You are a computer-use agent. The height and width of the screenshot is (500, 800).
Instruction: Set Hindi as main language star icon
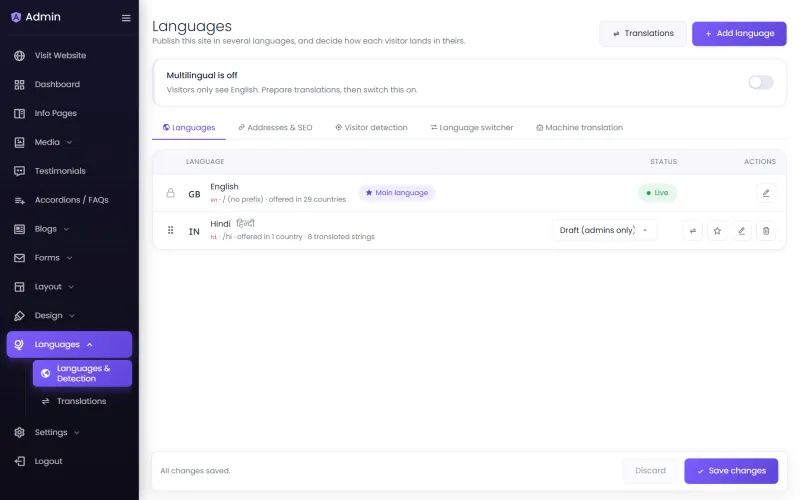tap(717, 231)
